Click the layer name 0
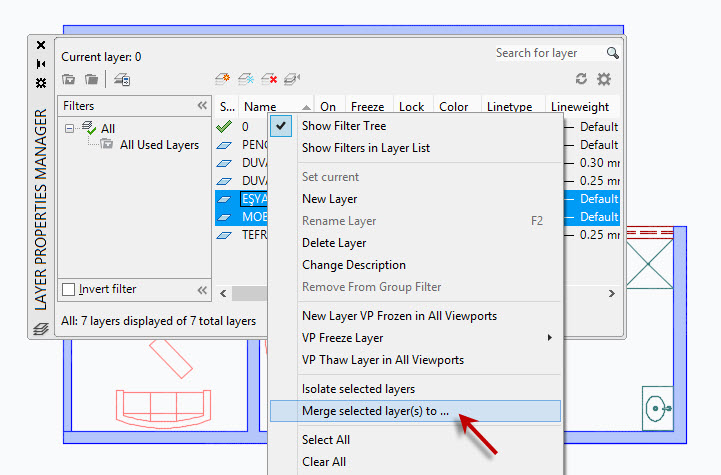The height and width of the screenshot is (475, 721). 245,127
